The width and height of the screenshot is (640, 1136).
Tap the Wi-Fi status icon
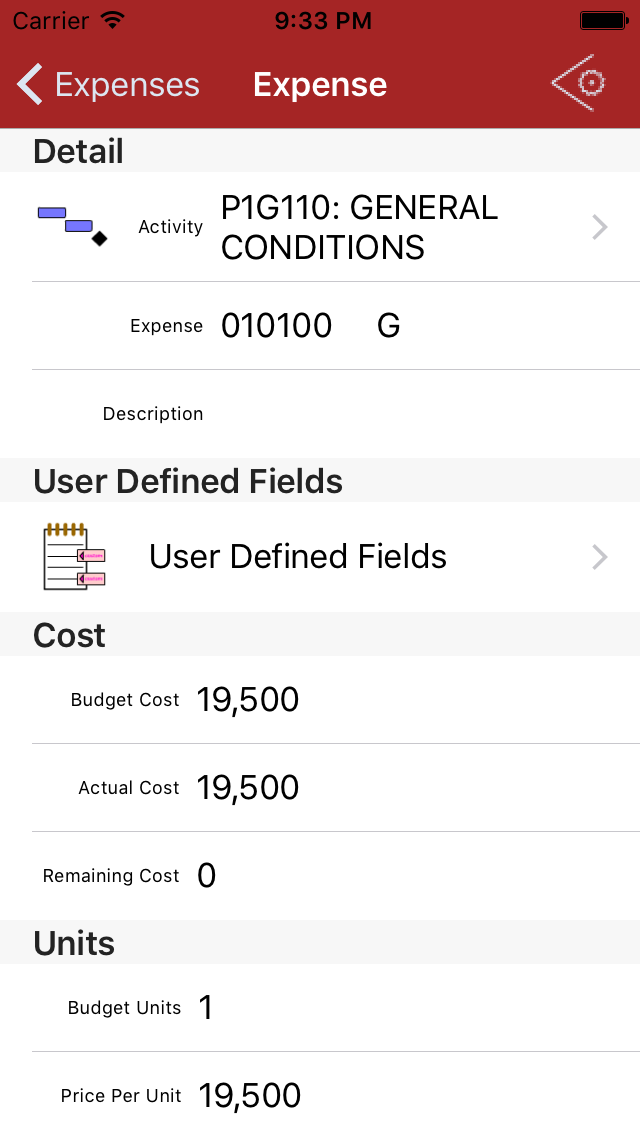pyautogui.click(x=113, y=20)
